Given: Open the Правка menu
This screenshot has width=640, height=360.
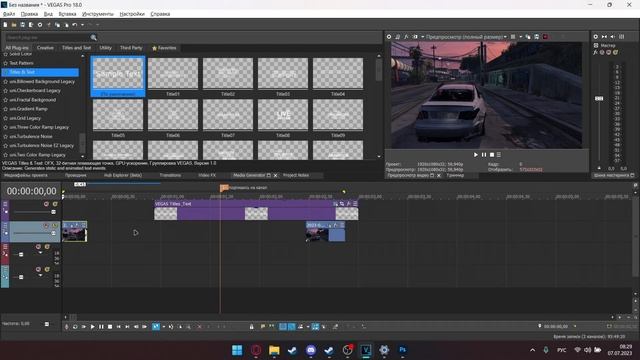Looking at the screenshot, I should [29, 14].
